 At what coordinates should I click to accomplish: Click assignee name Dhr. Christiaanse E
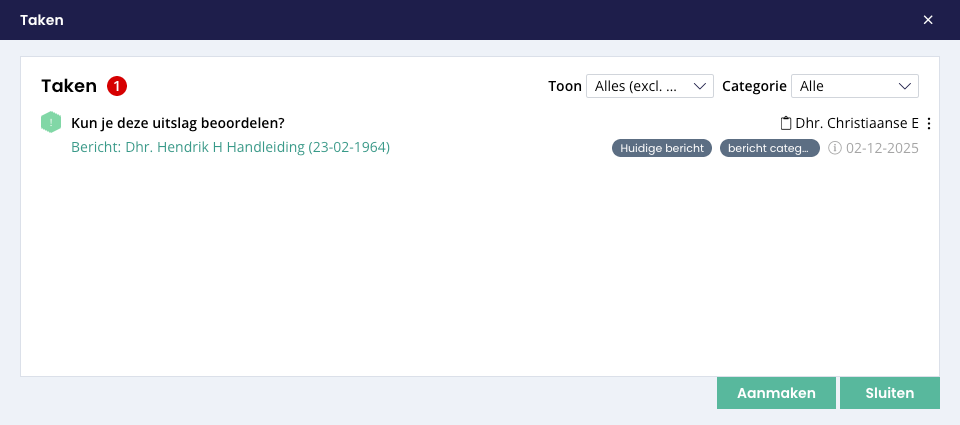tap(856, 123)
